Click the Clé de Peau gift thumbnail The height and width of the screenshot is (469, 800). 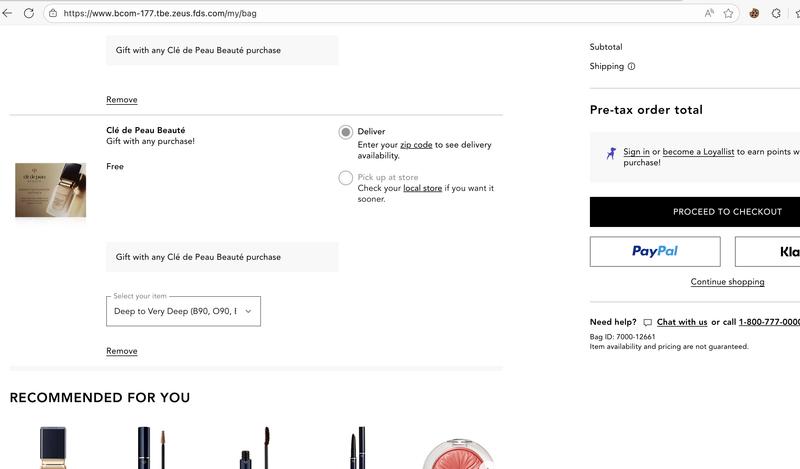50,190
